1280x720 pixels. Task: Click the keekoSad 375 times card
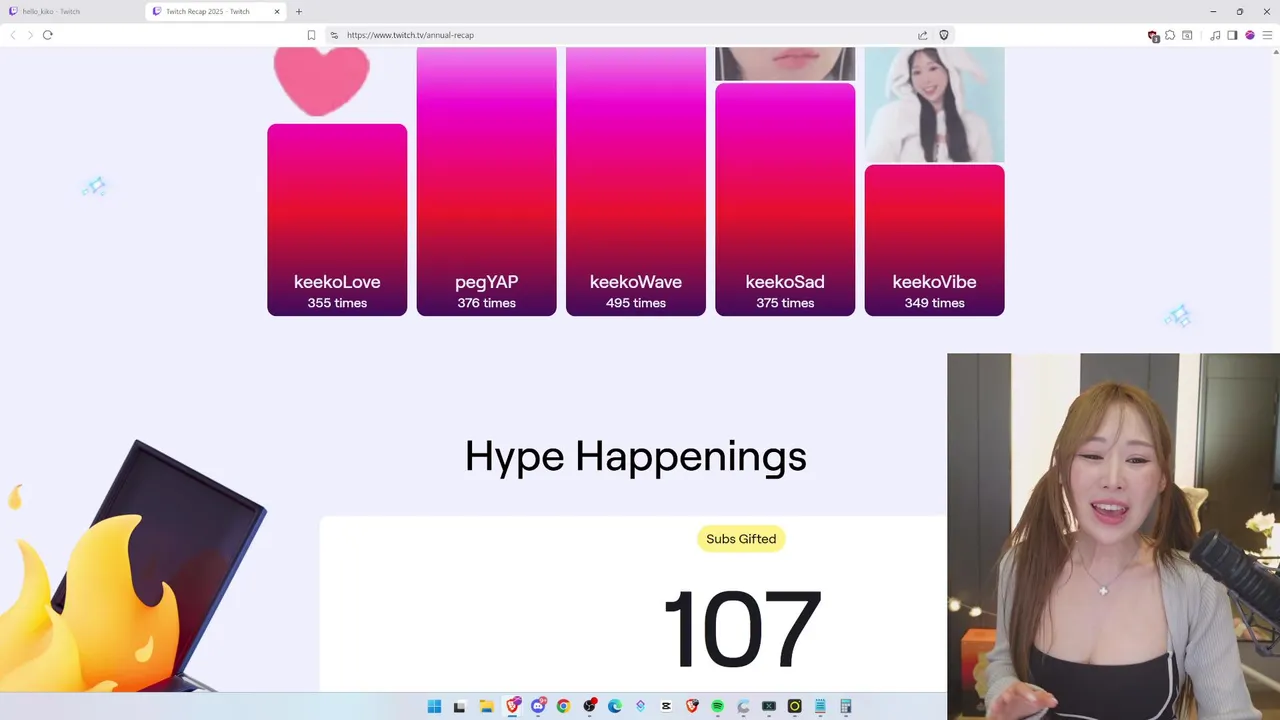[785, 200]
